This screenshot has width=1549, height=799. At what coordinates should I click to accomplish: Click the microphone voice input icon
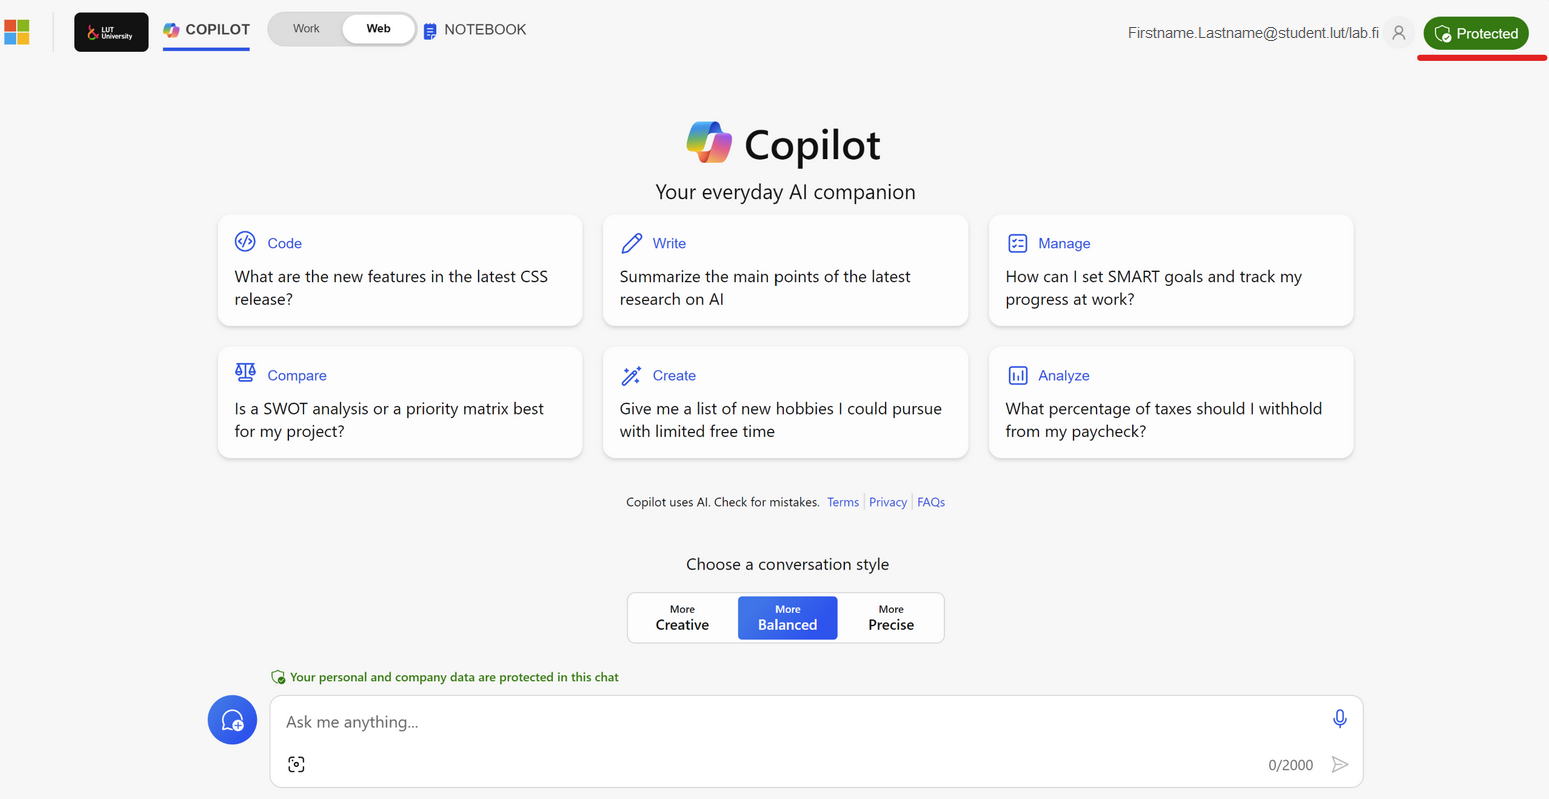pyautogui.click(x=1339, y=718)
